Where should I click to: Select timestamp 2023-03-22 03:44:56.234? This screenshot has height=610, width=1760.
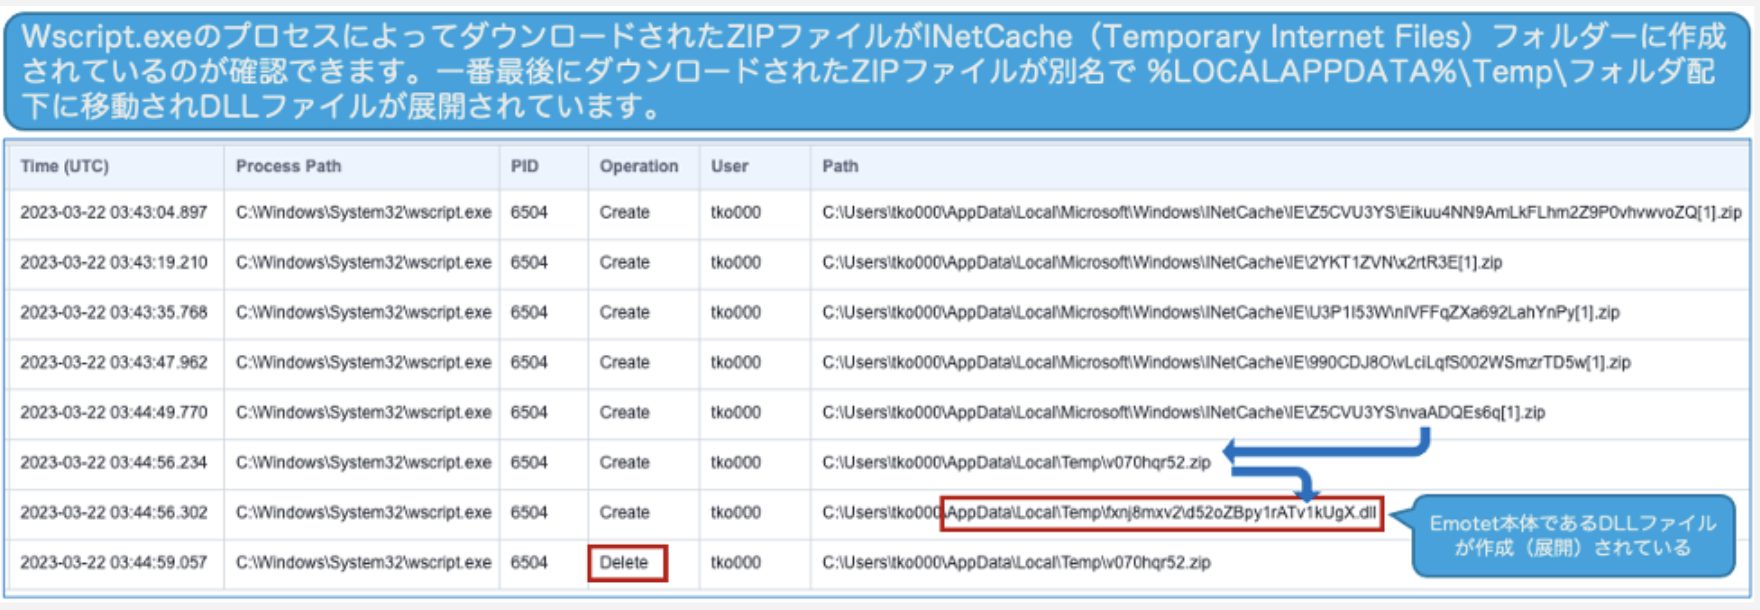(x=114, y=462)
